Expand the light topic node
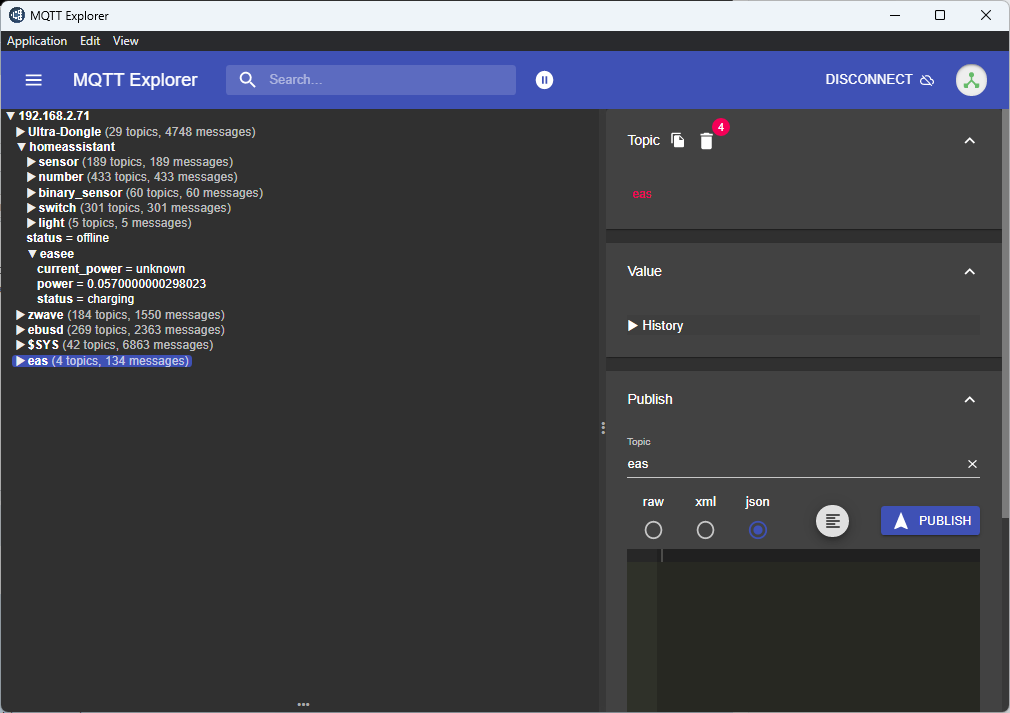This screenshot has width=1010, height=713. tap(31, 223)
